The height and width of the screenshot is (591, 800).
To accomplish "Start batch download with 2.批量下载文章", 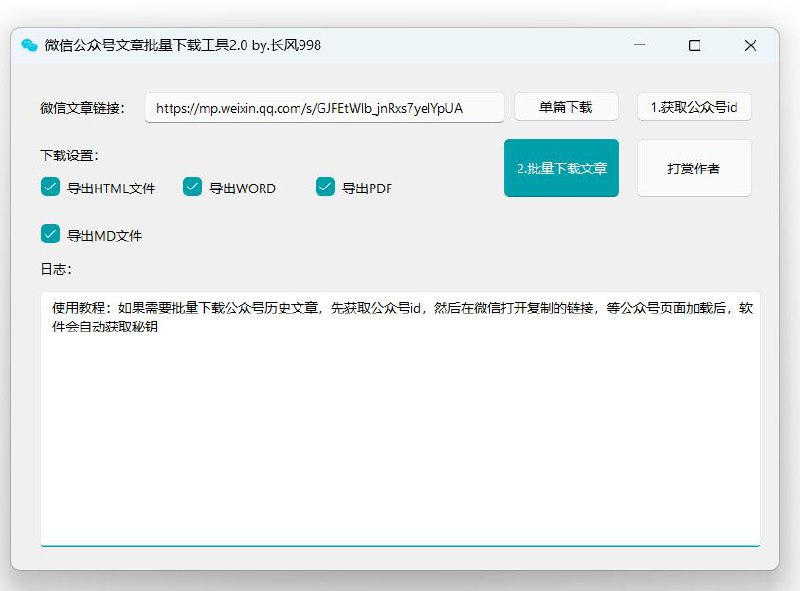I will pyautogui.click(x=561, y=168).
